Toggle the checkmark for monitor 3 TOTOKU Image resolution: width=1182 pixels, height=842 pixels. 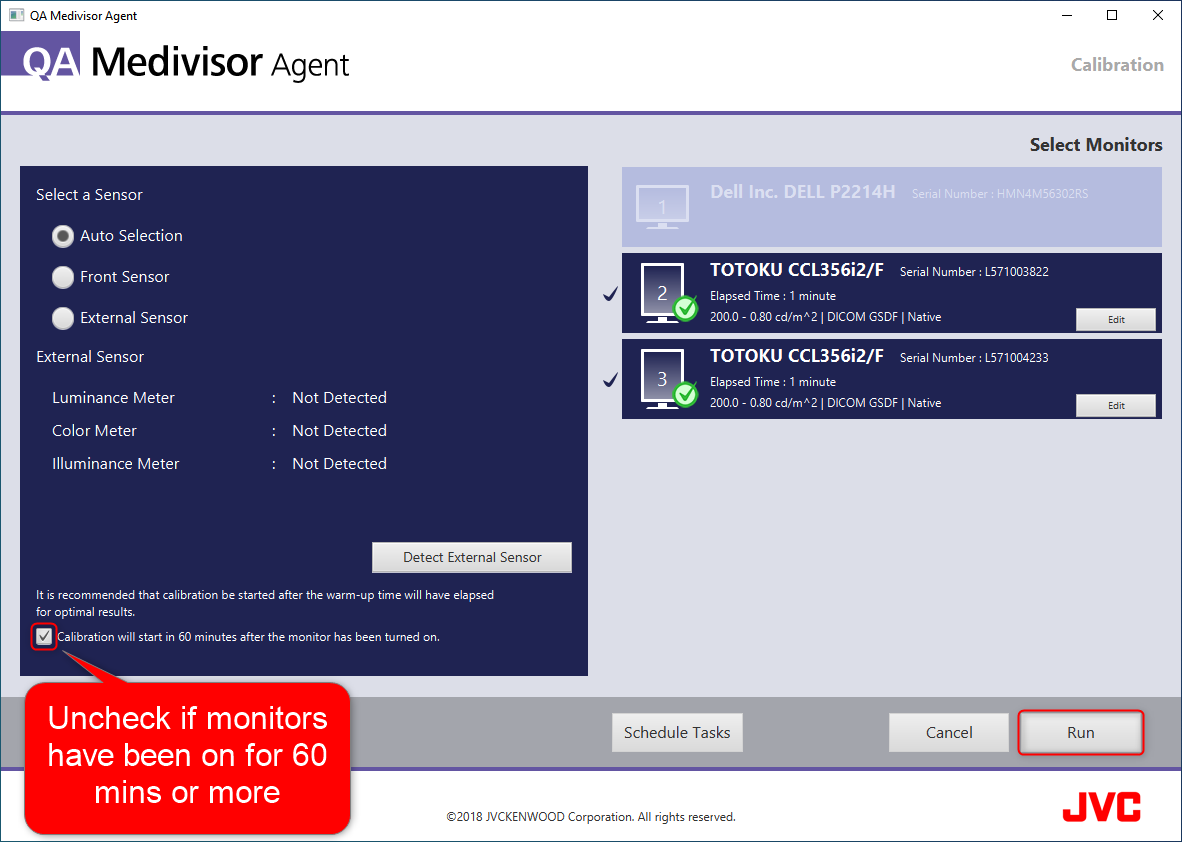[x=611, y=380]
